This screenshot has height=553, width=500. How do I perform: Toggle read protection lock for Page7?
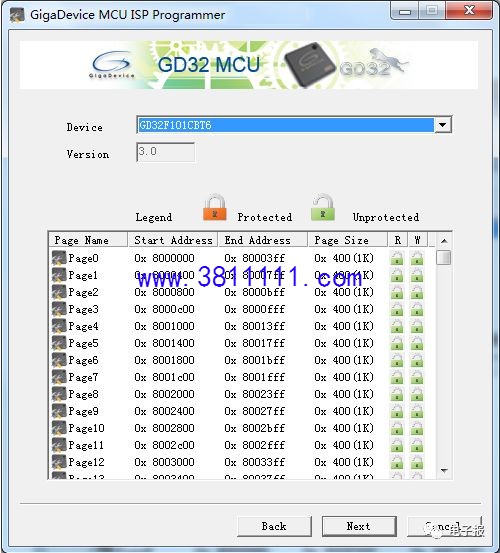397,377
